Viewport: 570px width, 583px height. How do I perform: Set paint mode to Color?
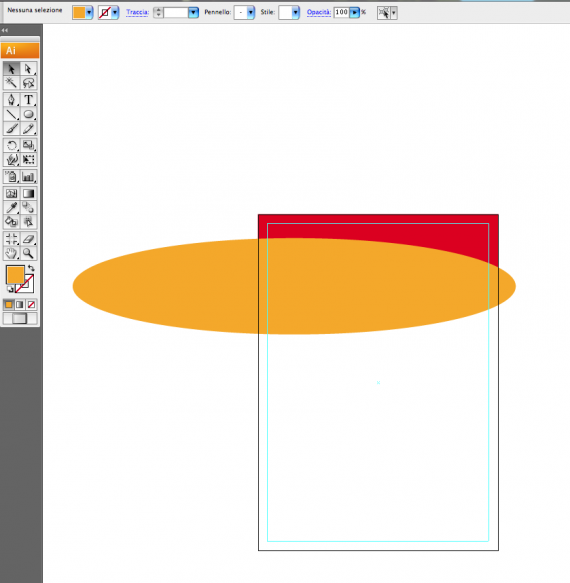coord(9,305)
